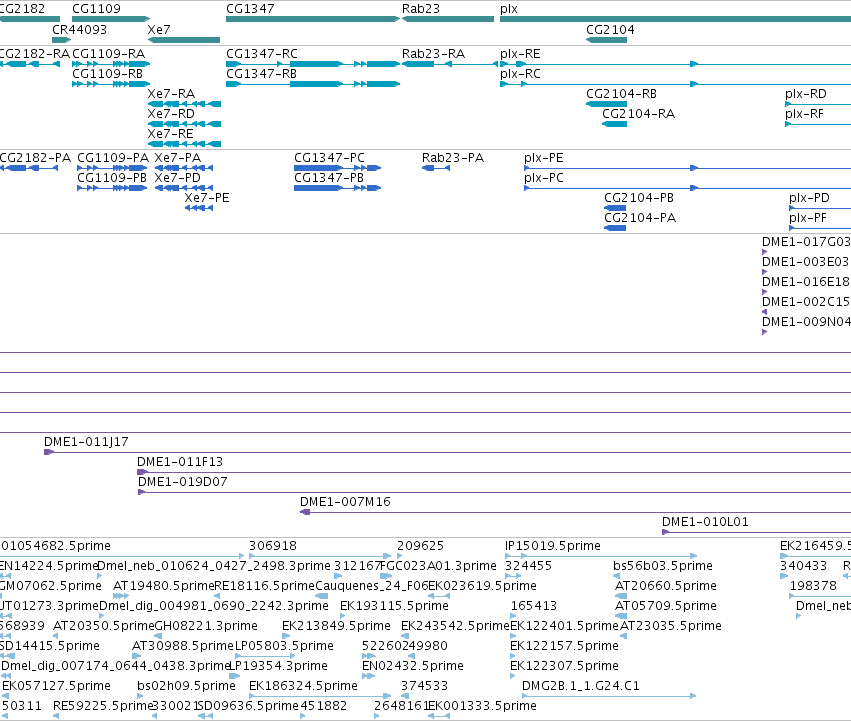Select protein plx-PE

pyautogui.click(x=687, y=168)
